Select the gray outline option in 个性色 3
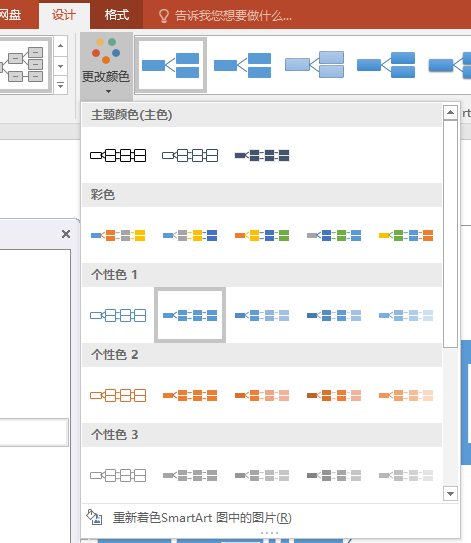 point(118,475)
